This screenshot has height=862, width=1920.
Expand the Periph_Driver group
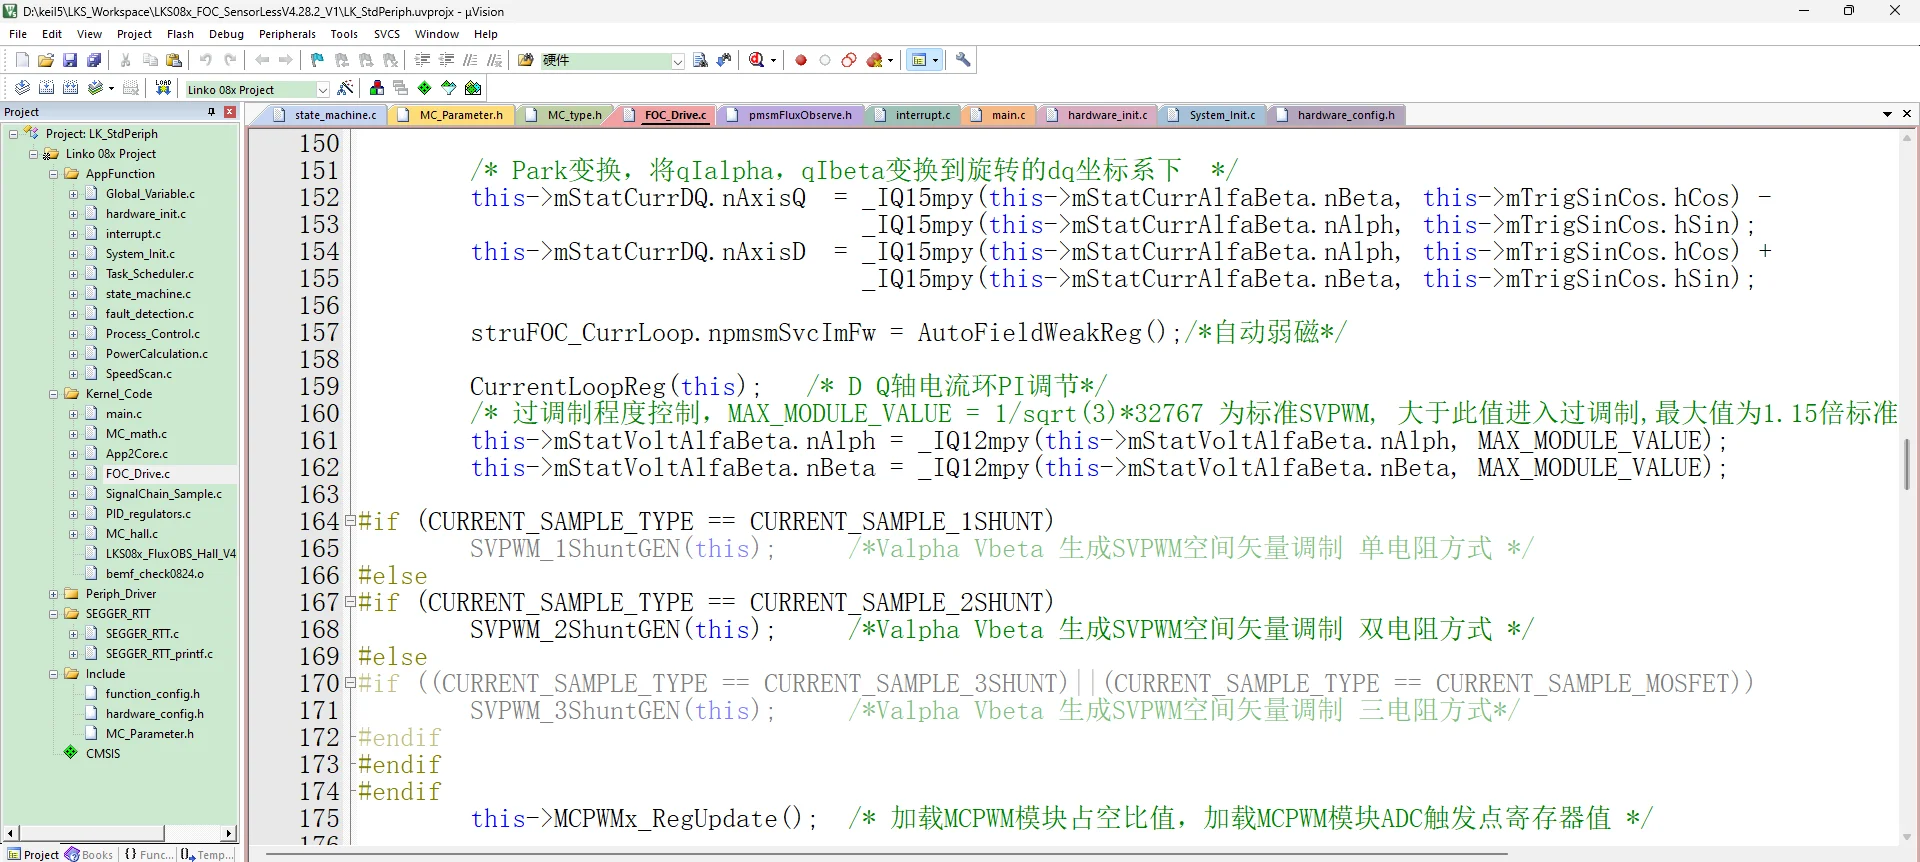click(x=54, y=594)
